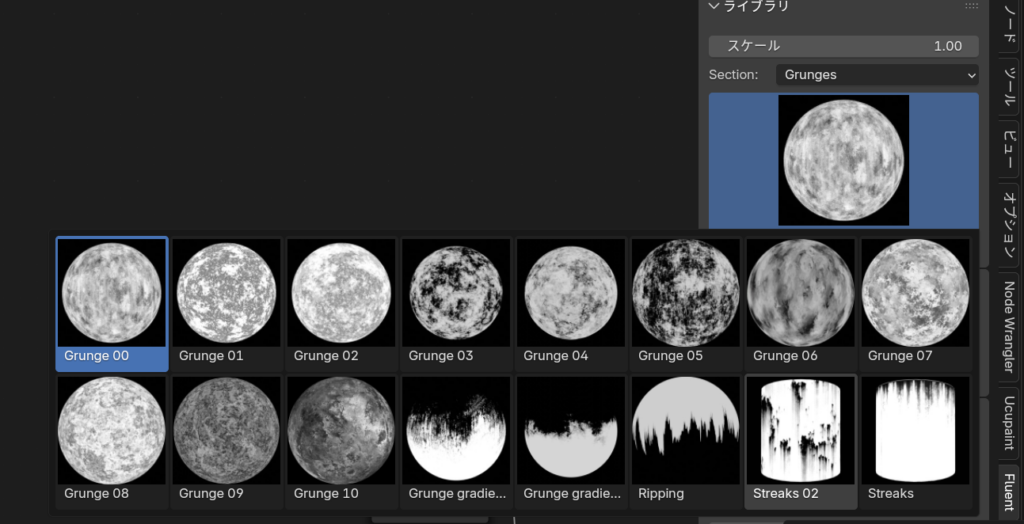Click the Grunge 05 preview thumbnail

(x=686, y=293)
